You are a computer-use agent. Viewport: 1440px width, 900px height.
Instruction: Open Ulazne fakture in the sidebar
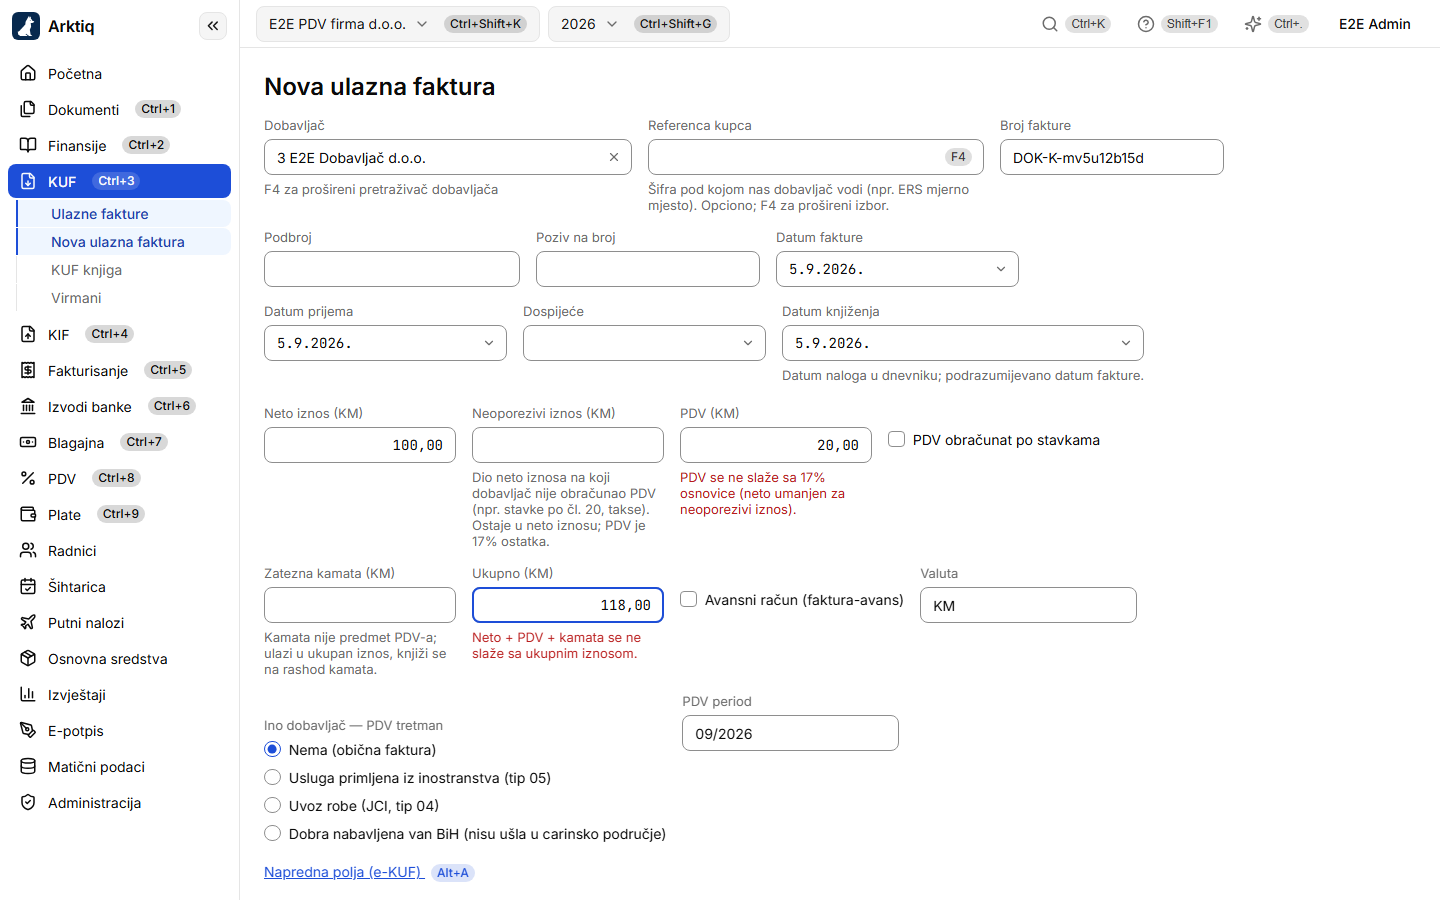(x=124, y=214)
